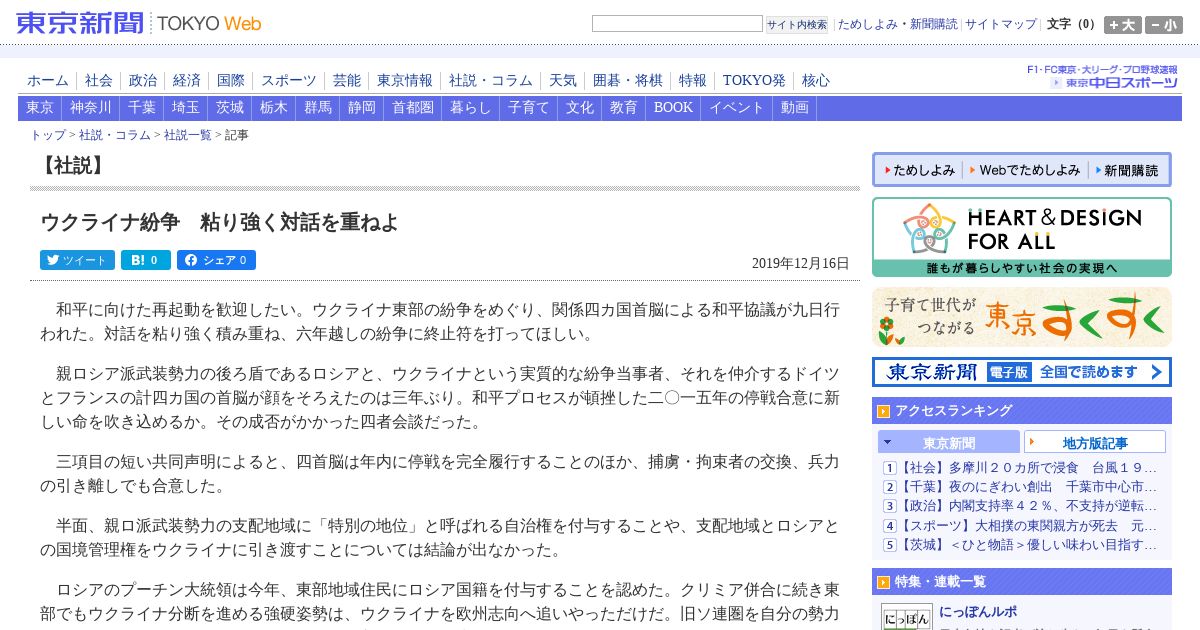Select 茨城 in the regional bar
Screen dimensions: 1200x630
pyautogui.click(x=230, y=108)
